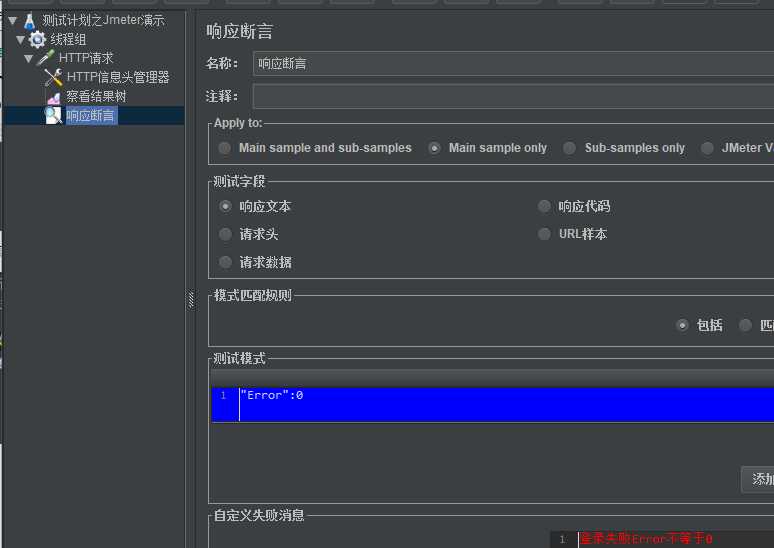Click the test plan flask icon

point(30,21)
